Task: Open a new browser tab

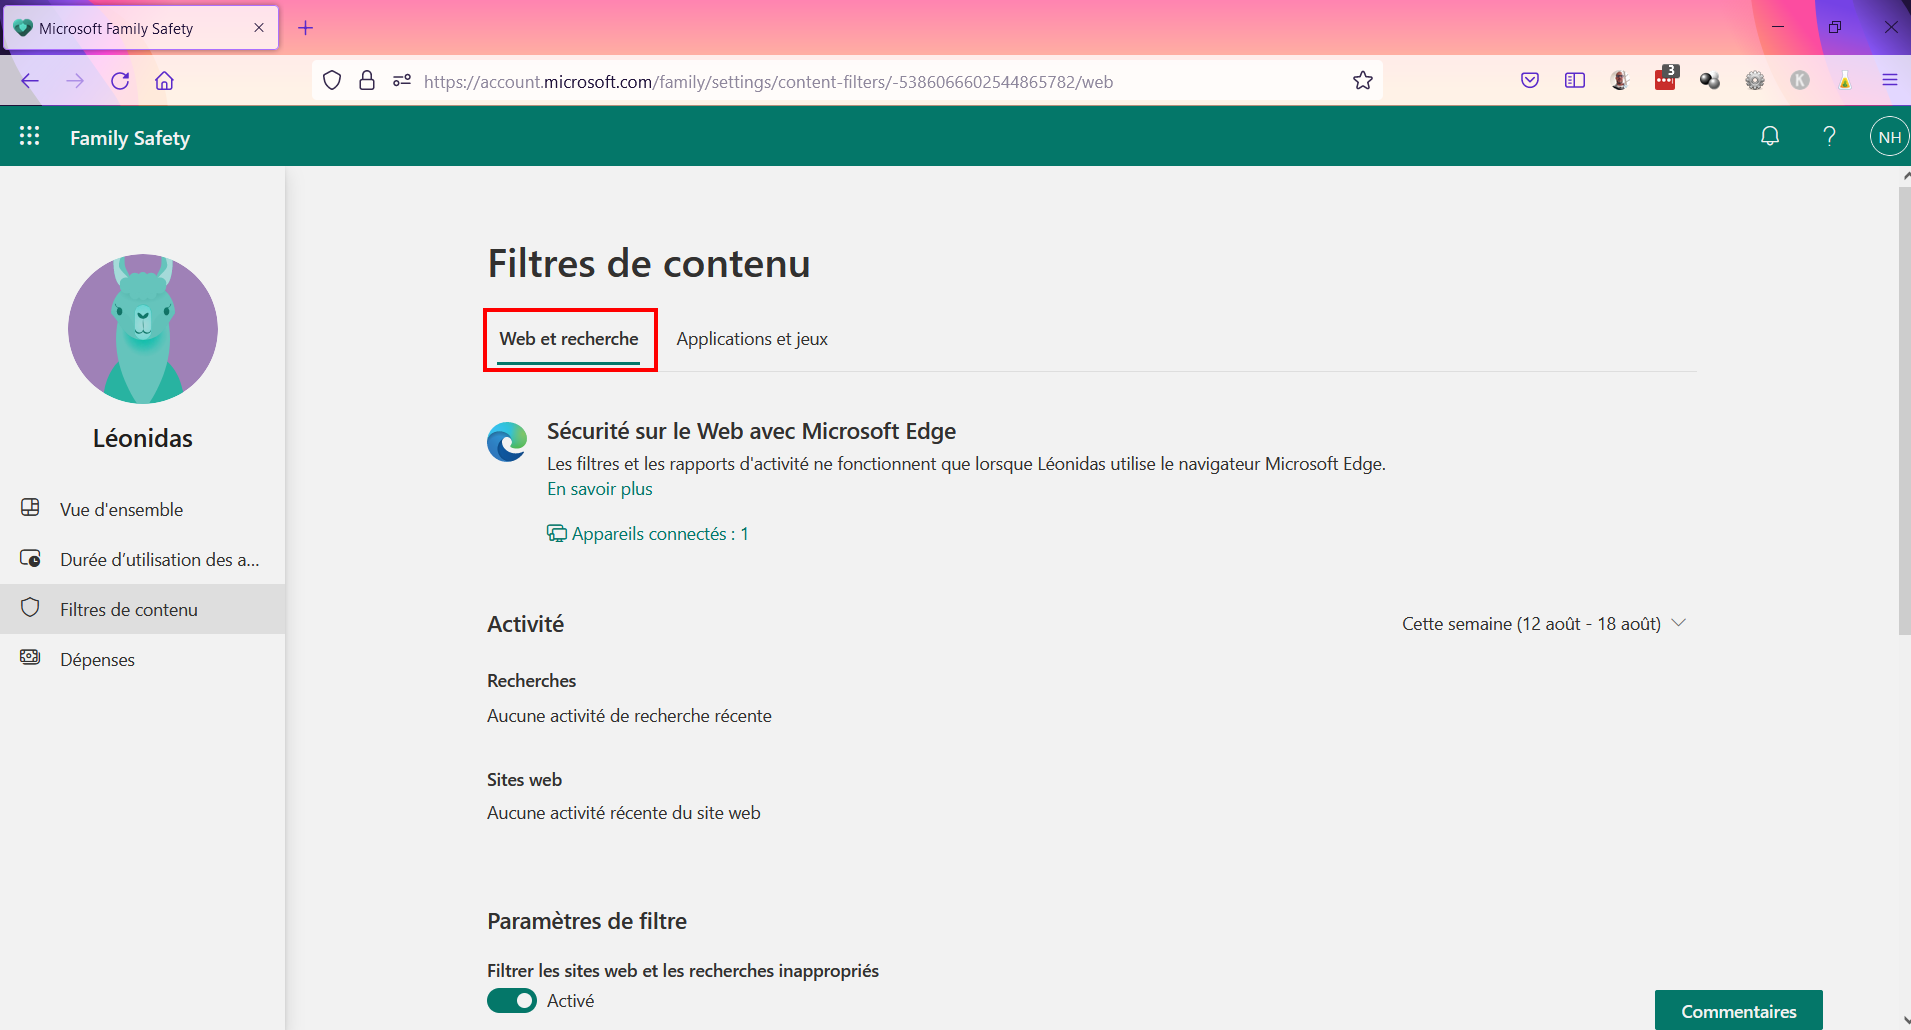Action: click(x=306, y=28)
